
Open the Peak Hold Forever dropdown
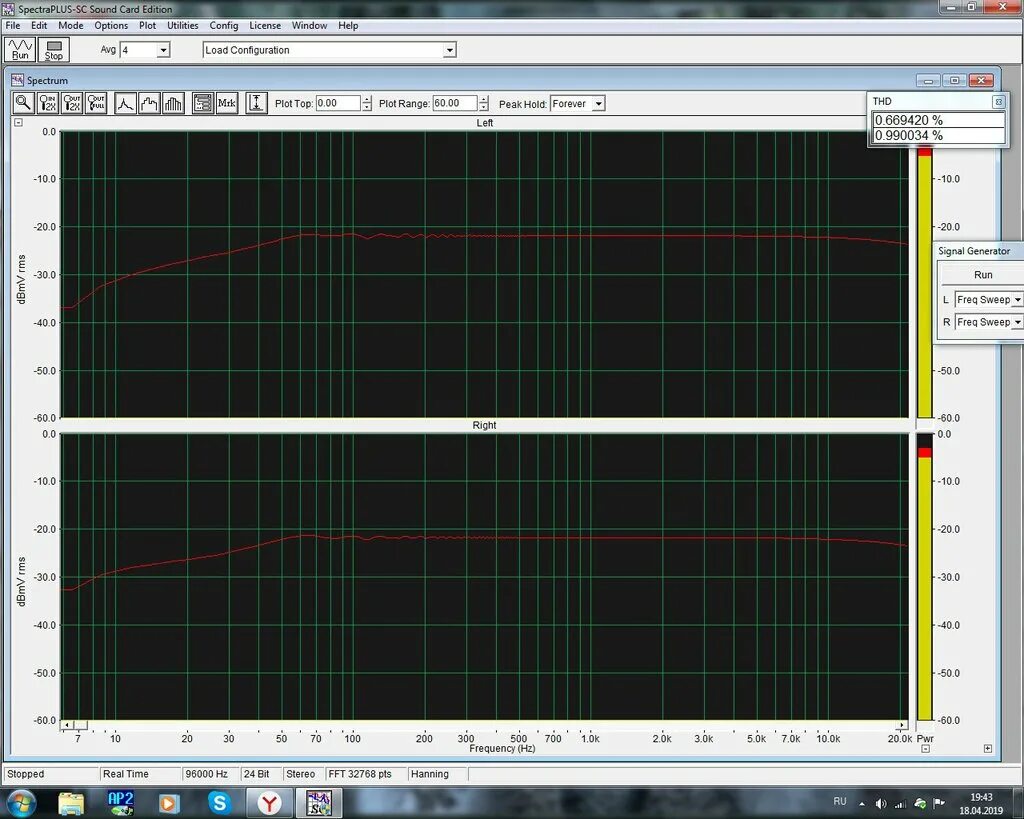pos(598,104)
